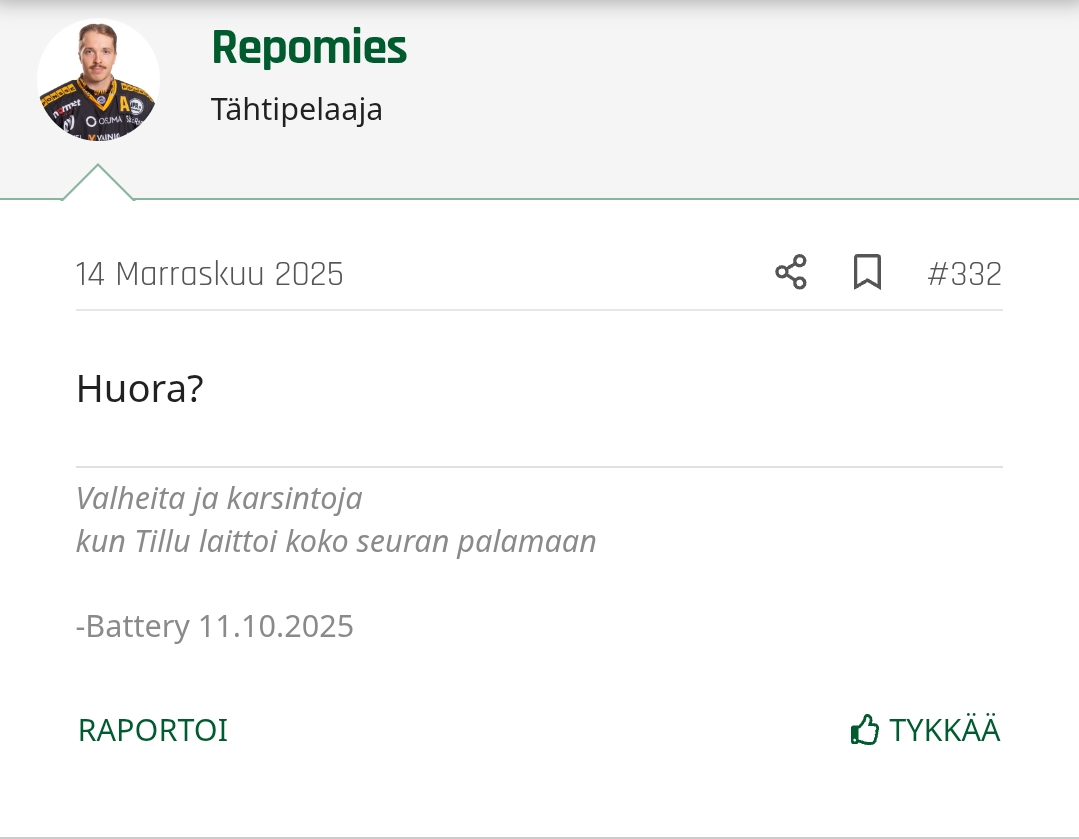Toggle sharing options for this message

pyautogui.click(x=790, y=272)
